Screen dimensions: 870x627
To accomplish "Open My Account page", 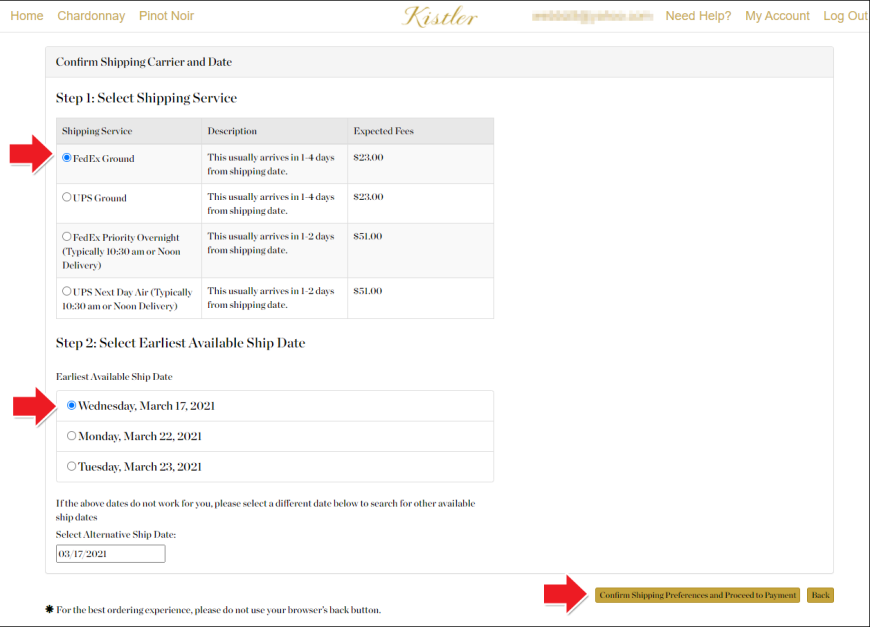I will 777,16.
